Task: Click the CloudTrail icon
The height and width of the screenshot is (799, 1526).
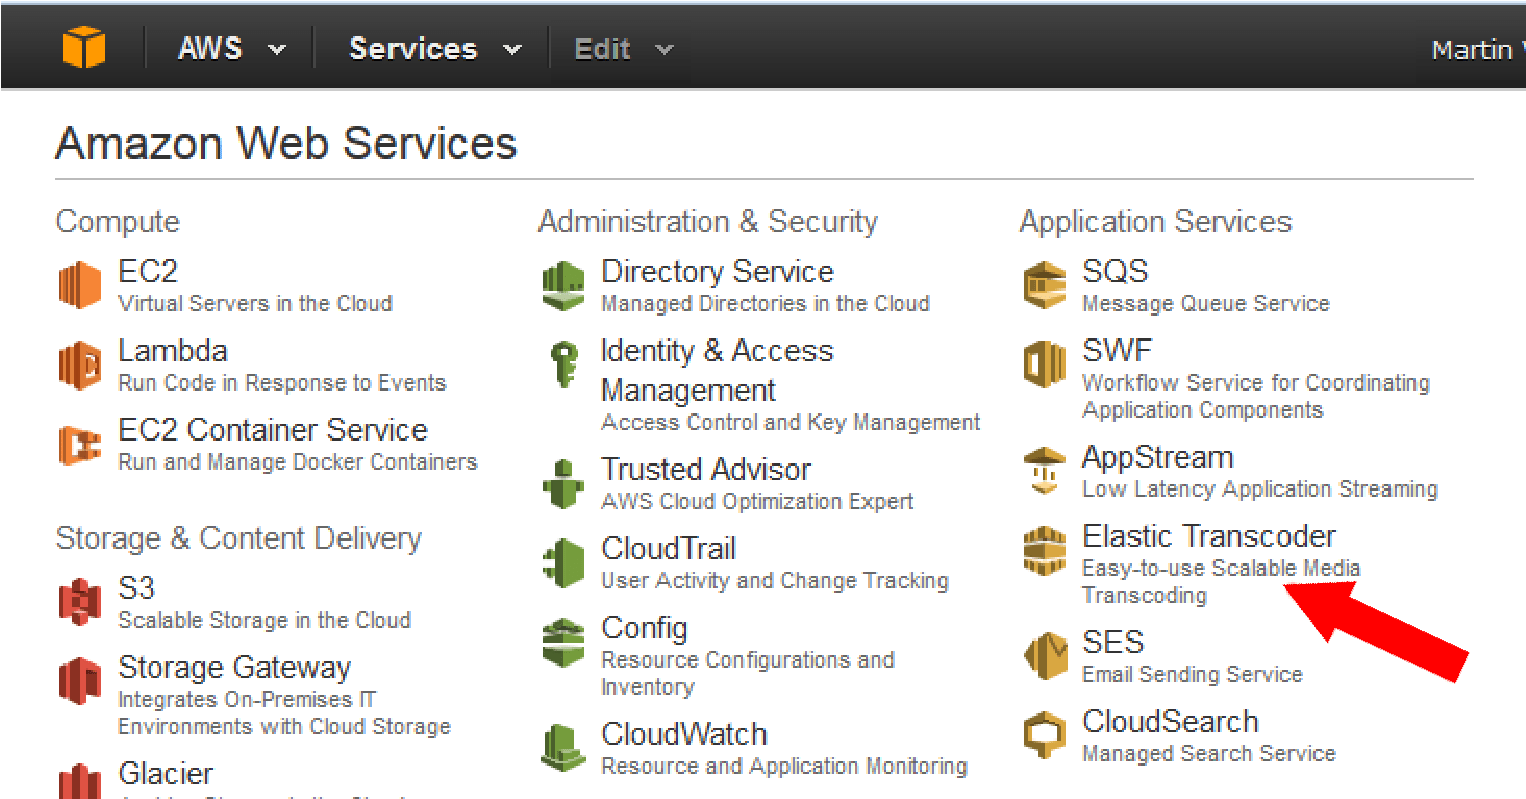Action: [x=563, y=562]
